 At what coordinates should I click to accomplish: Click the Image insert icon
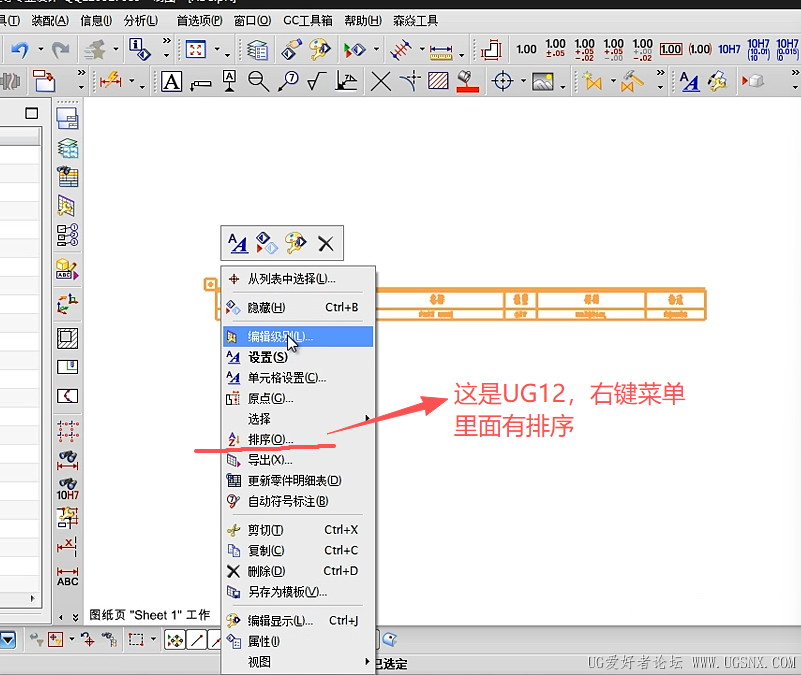(543, 81)
